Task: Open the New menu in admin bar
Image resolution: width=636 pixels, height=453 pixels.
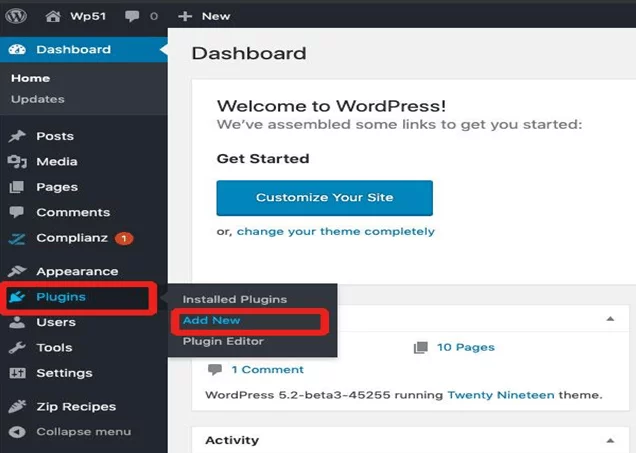Action: click(216, 16)
